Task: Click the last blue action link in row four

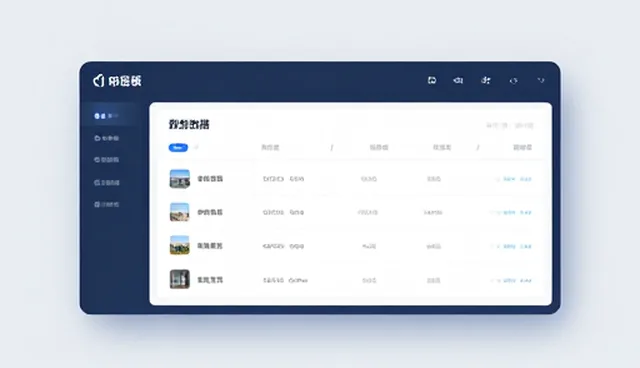Action: click(526, 281)
